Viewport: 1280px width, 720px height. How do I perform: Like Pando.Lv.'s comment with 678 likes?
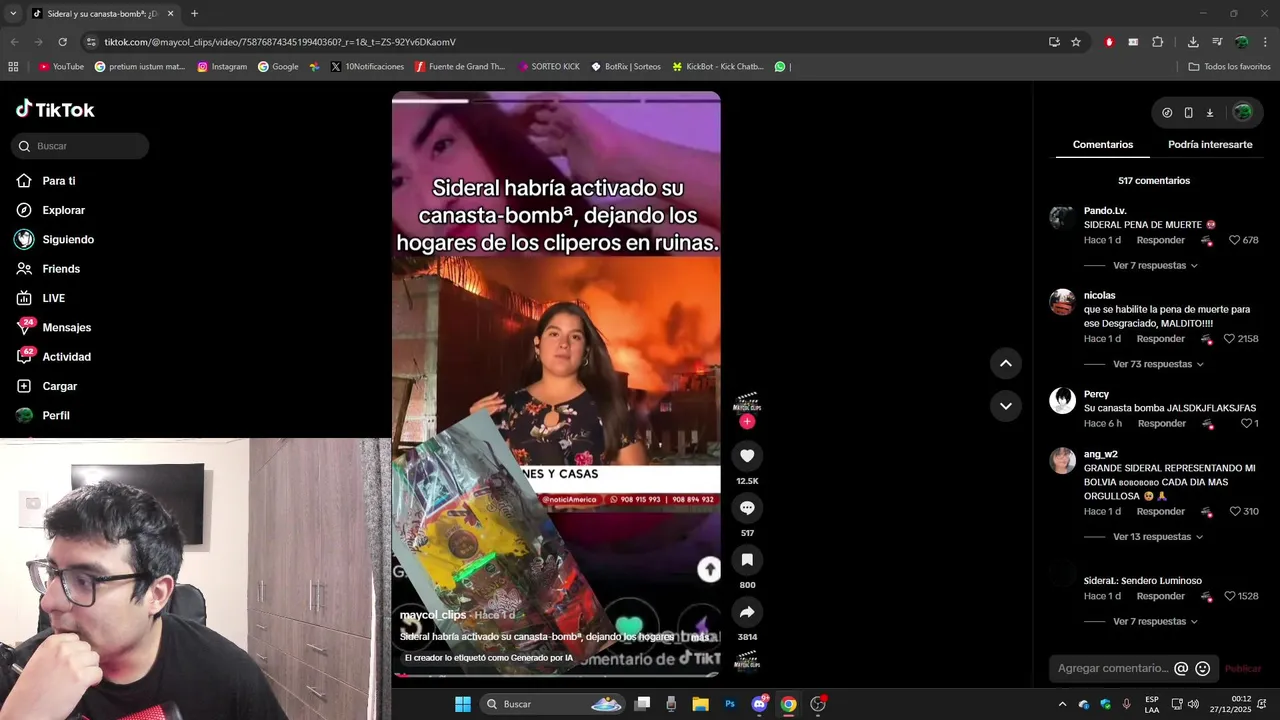(x=1235, y=240)
